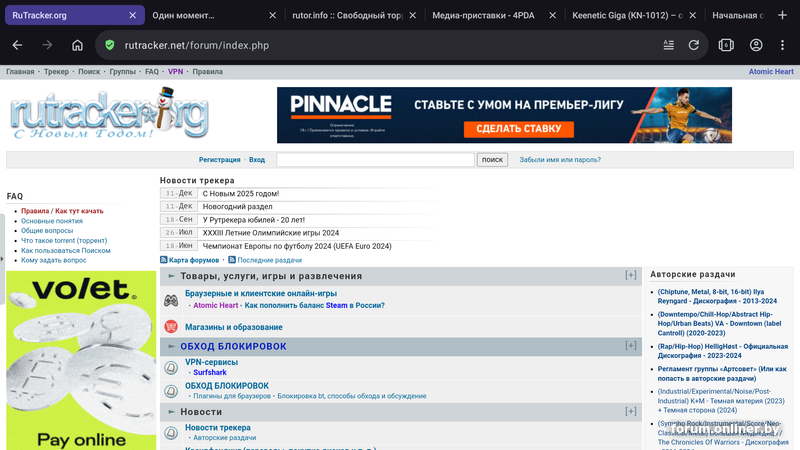
Task: Expand [+] on 'ОБХОД БЛОКИРОВОК' header
Action: 631,345
